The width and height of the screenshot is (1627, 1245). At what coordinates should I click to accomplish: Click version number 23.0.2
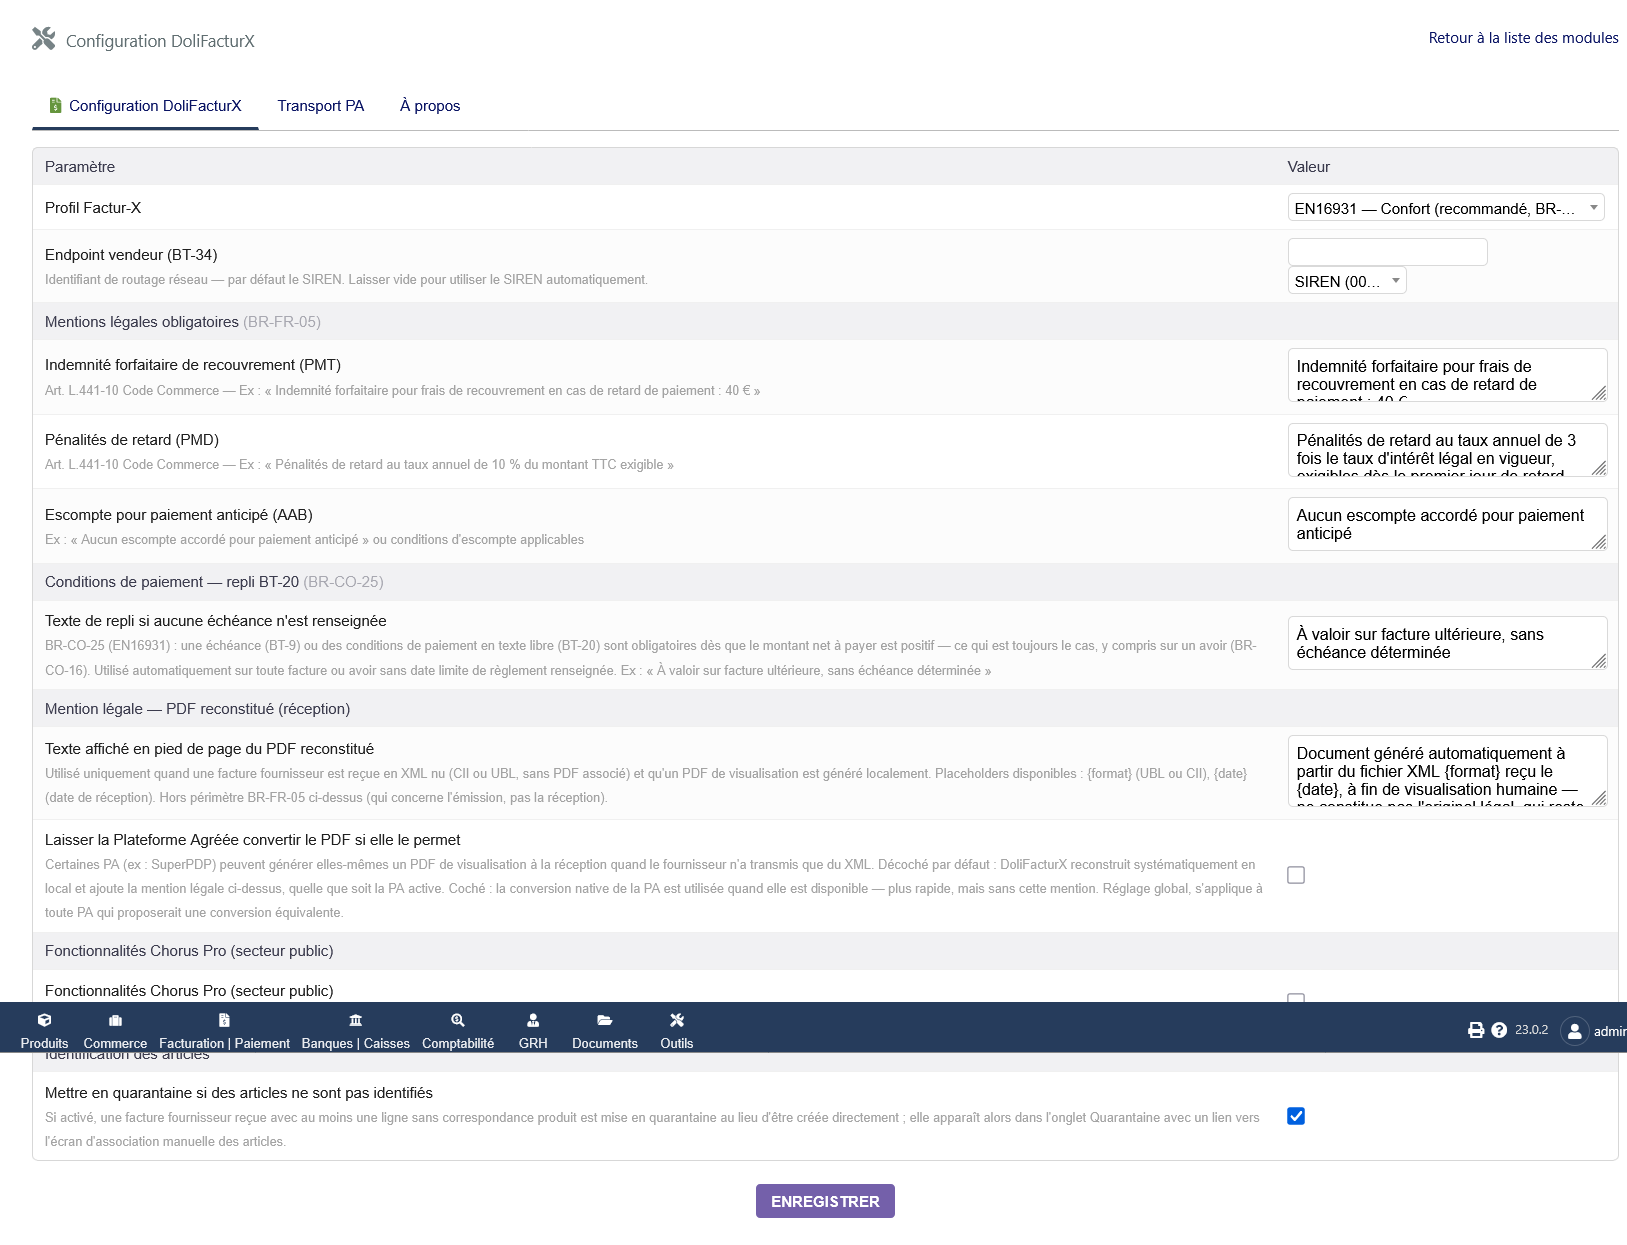coord(1531,1030)
